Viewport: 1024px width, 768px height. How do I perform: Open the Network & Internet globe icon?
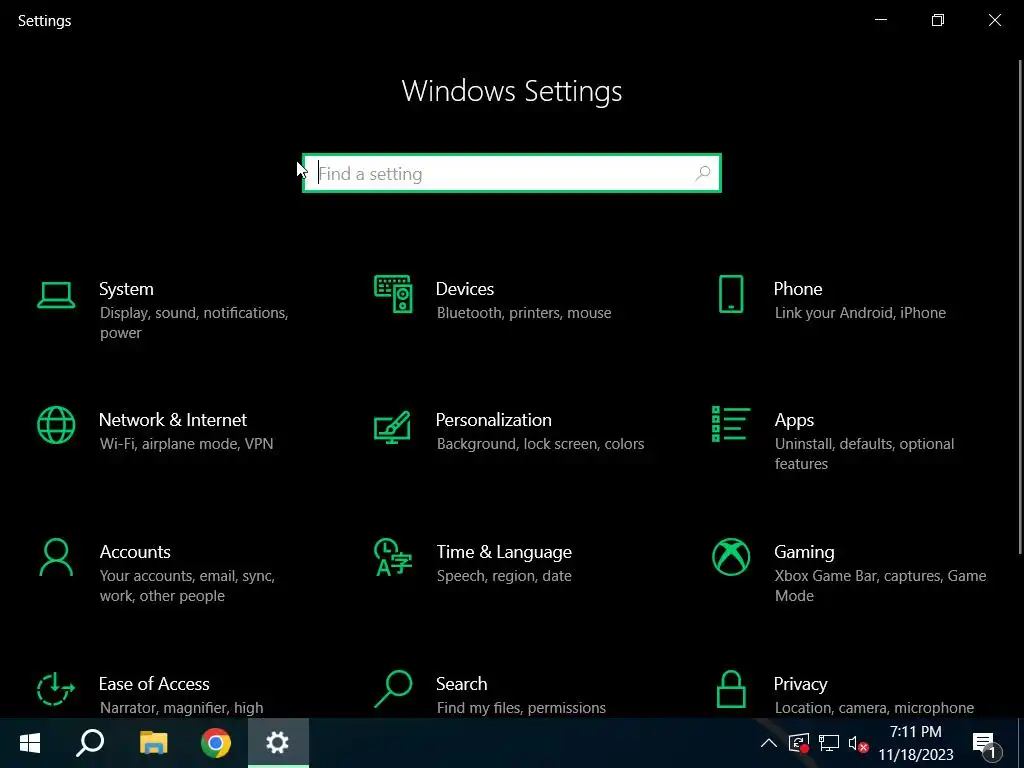tap(56, 425)
